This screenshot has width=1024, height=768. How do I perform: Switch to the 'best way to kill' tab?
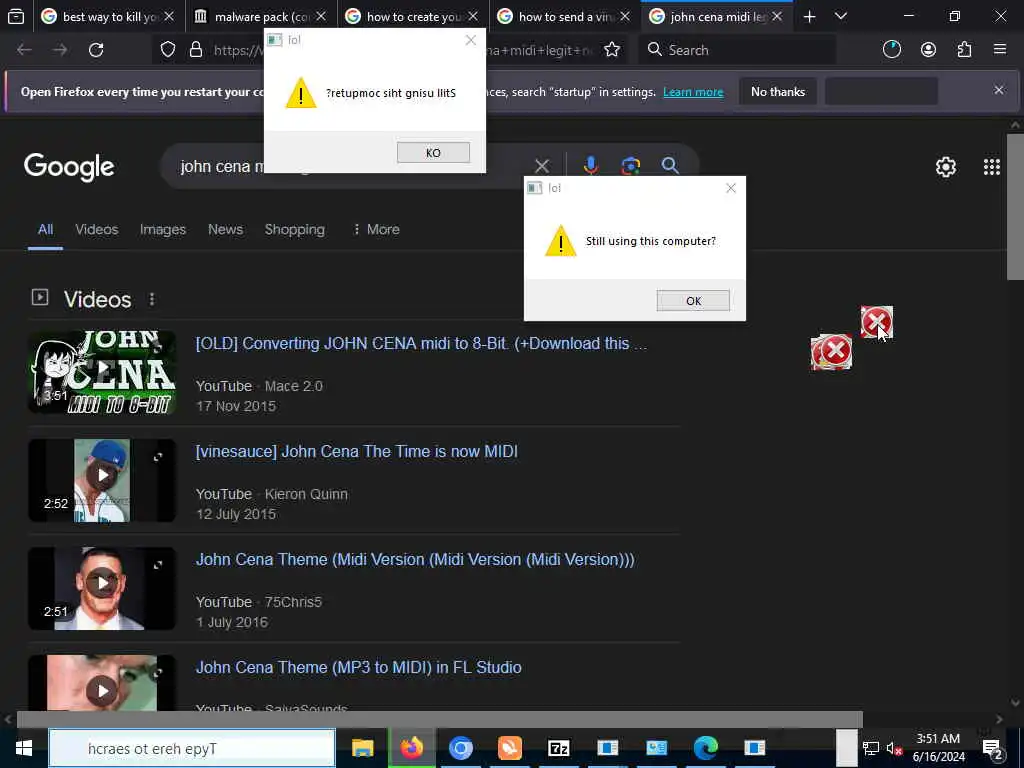(x=109, y=16)
